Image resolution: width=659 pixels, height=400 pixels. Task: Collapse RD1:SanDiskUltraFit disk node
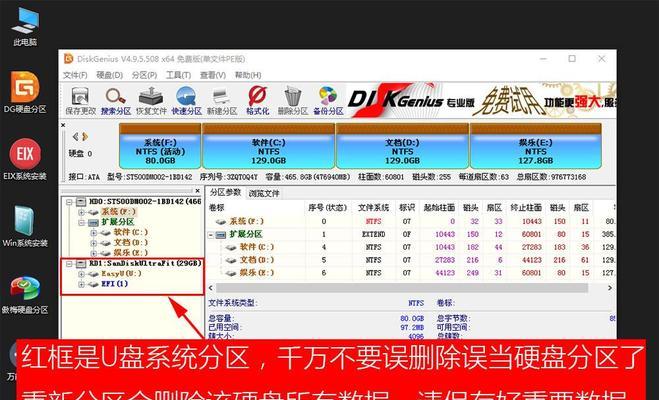click(x=70, y=263)
